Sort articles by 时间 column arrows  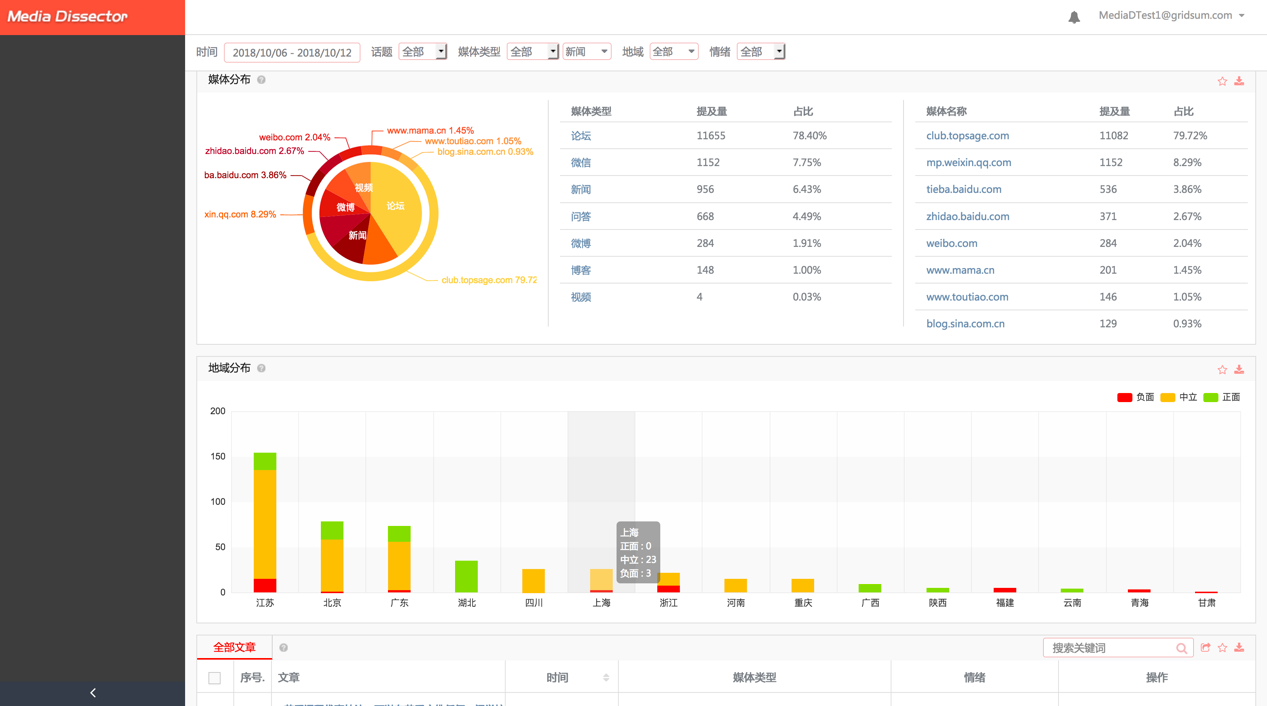[x=606, y=678]
